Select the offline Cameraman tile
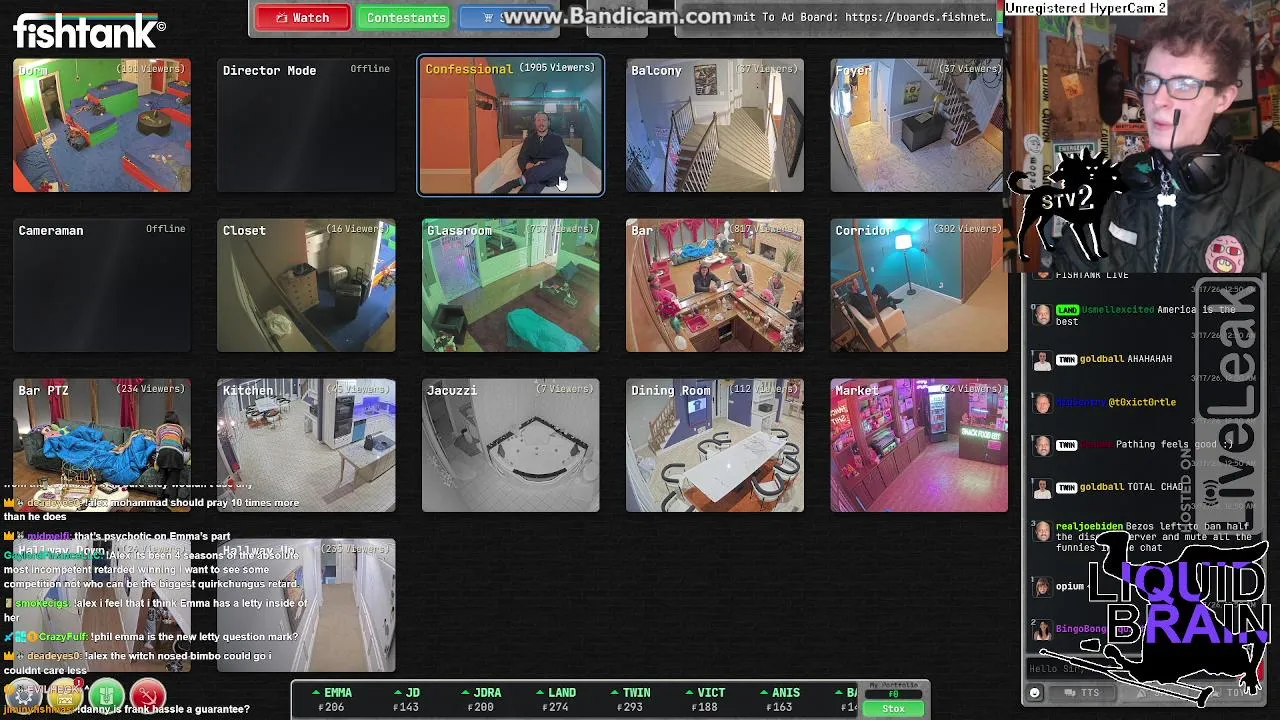This screenshot has width=1280, height=720. click(x=102, y=285)
